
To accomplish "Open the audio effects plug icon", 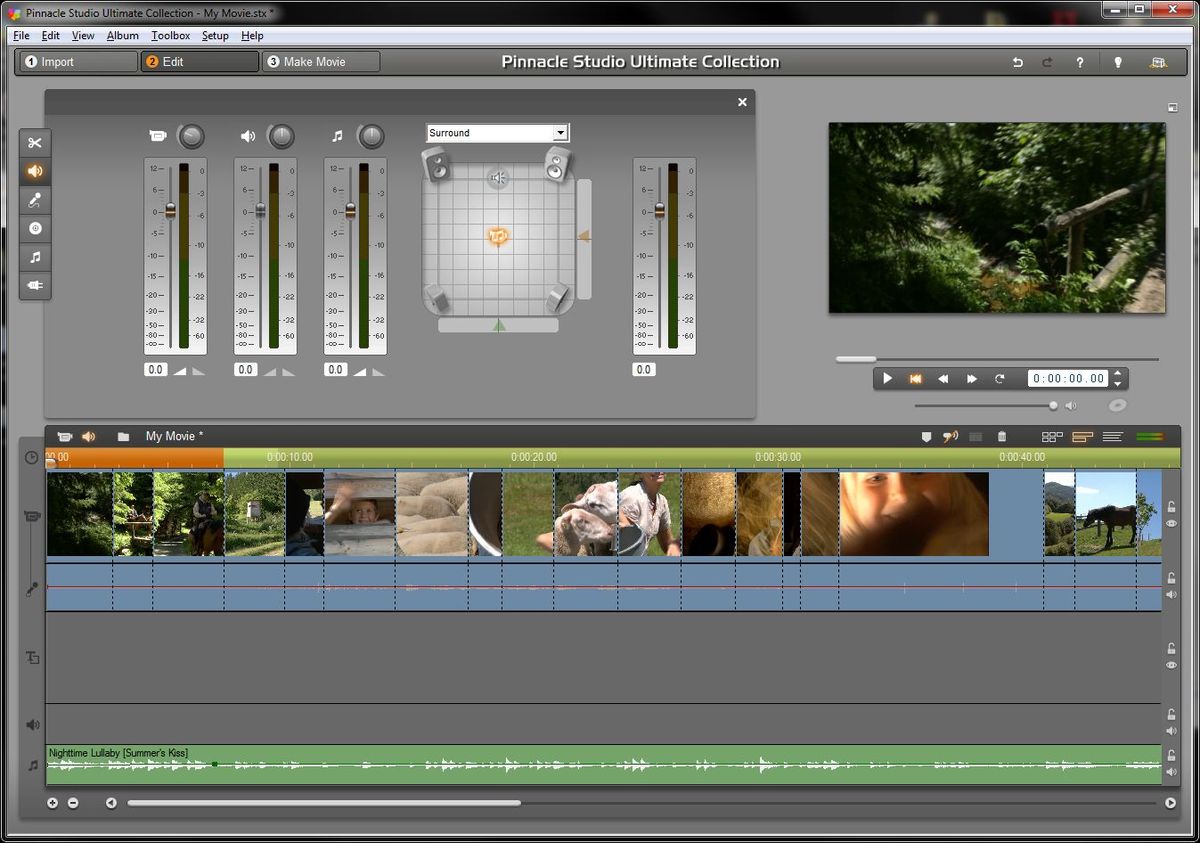I will [35, 285].
